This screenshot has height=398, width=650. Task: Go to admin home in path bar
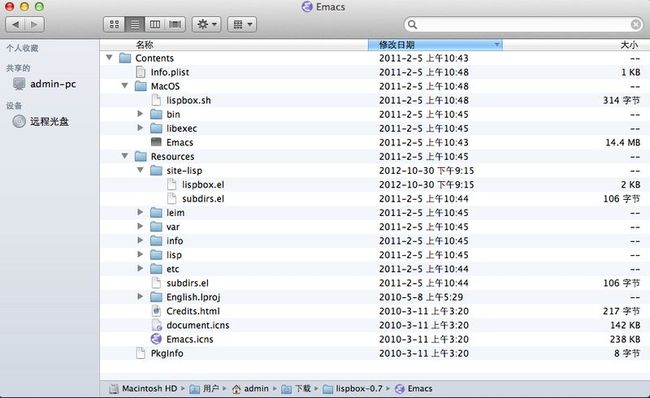(x=250, y=388)
